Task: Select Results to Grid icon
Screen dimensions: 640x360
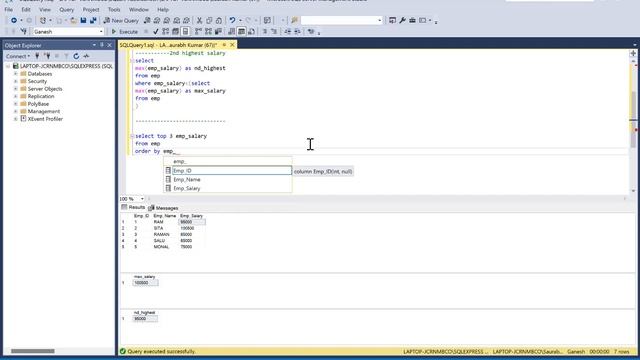Action: (x=242, y=31)
